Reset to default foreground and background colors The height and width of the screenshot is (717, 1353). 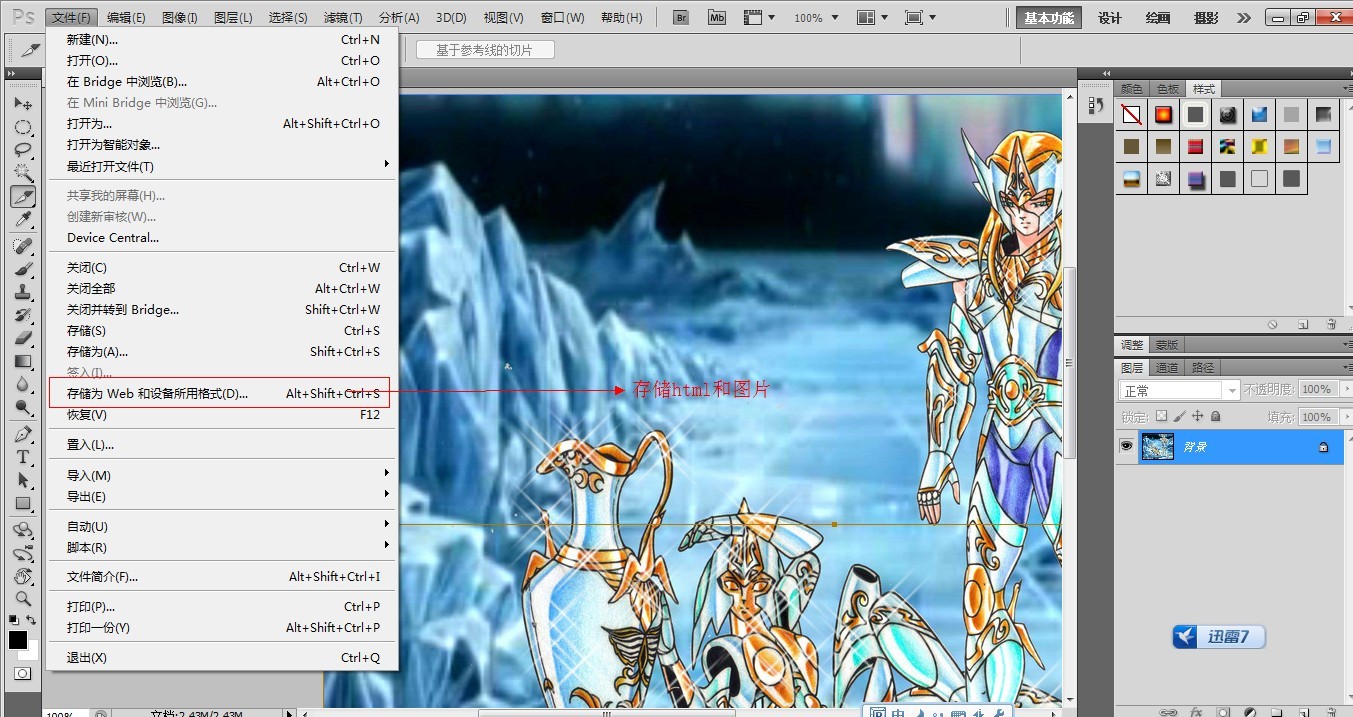(14, 621)
